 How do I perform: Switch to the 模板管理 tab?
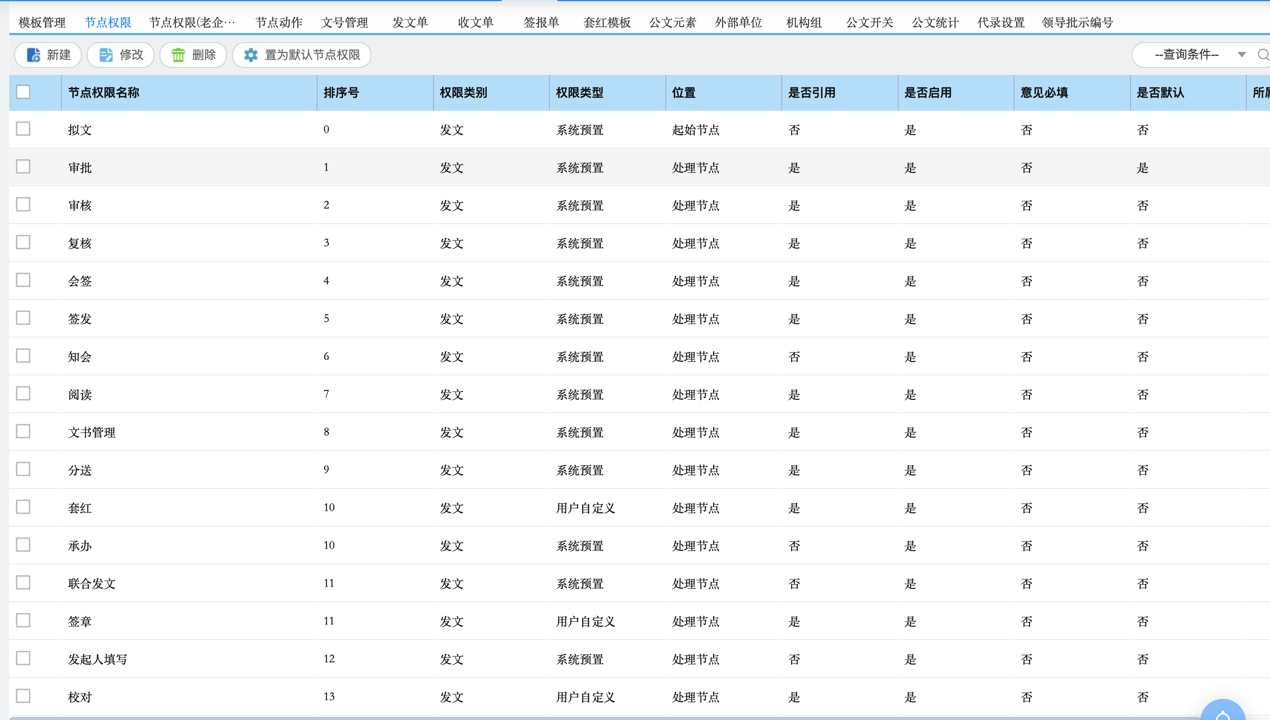[42, 22]
